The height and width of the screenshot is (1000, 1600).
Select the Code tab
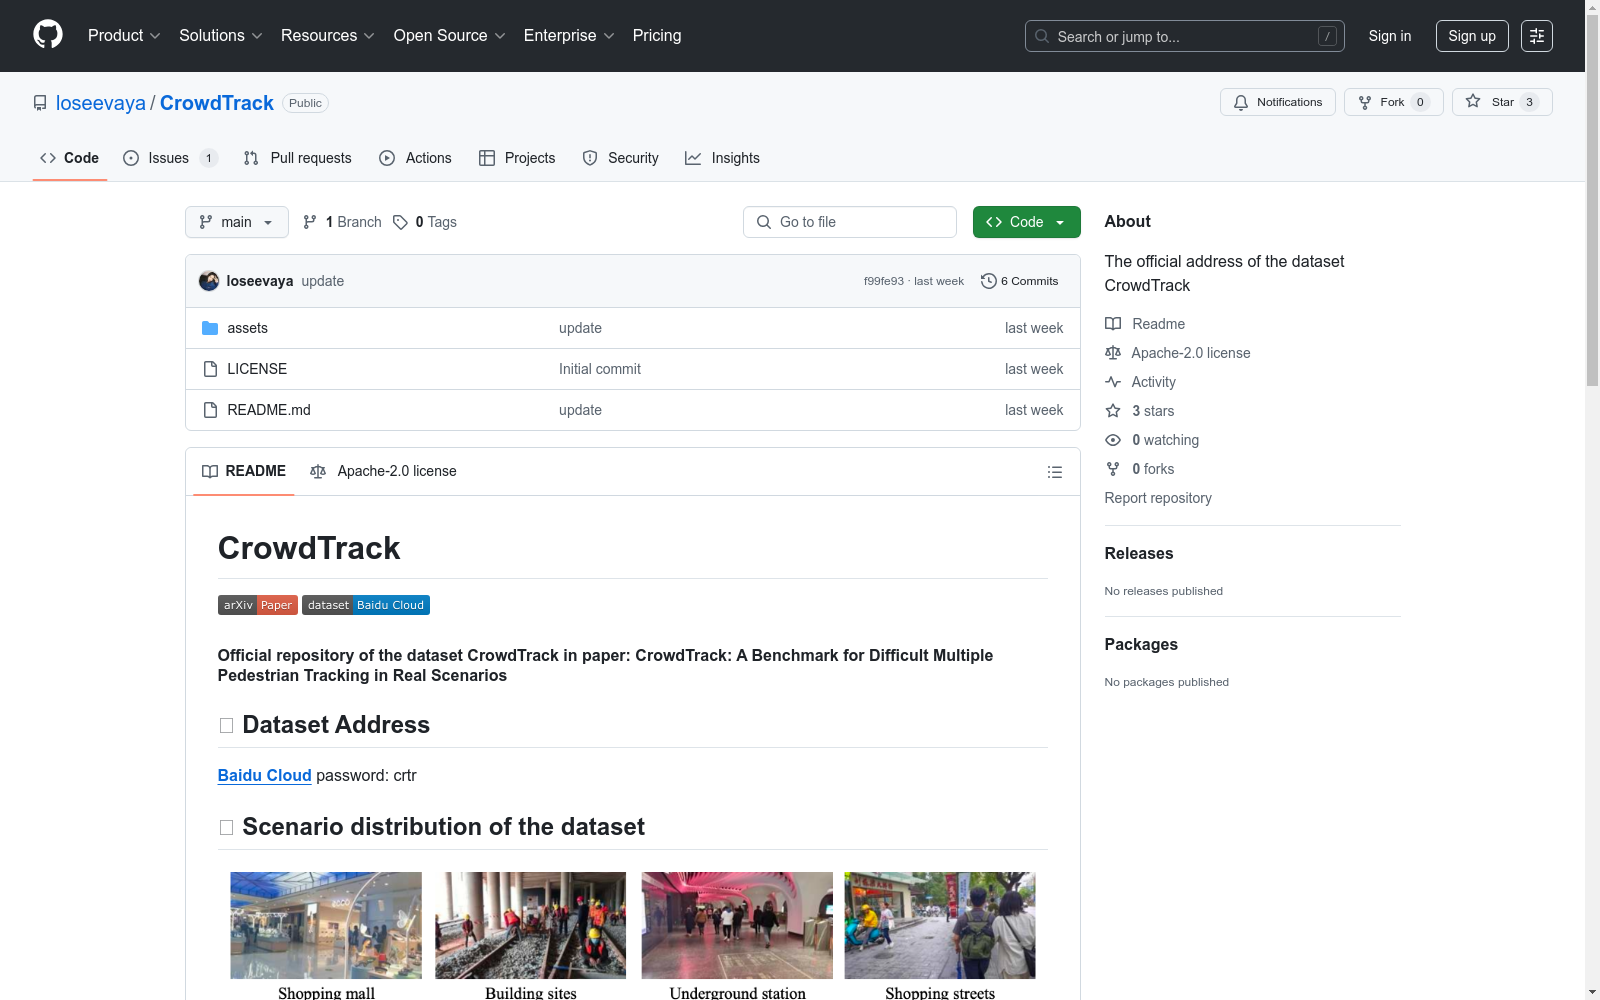tap(70, 158)
